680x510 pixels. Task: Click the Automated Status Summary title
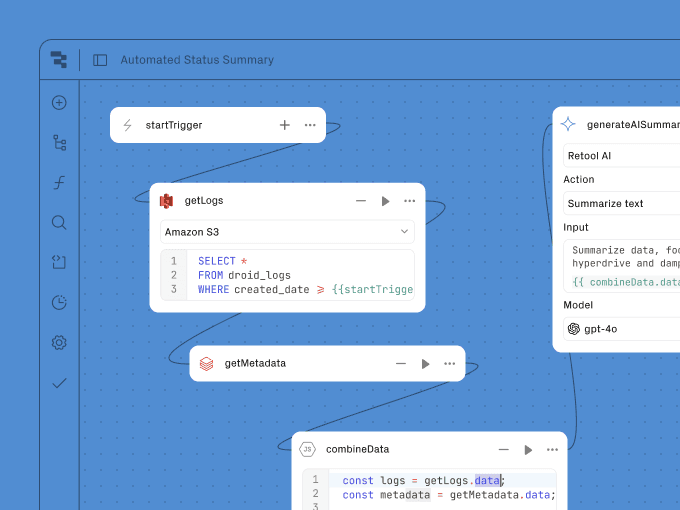click(x=197, y=60)
